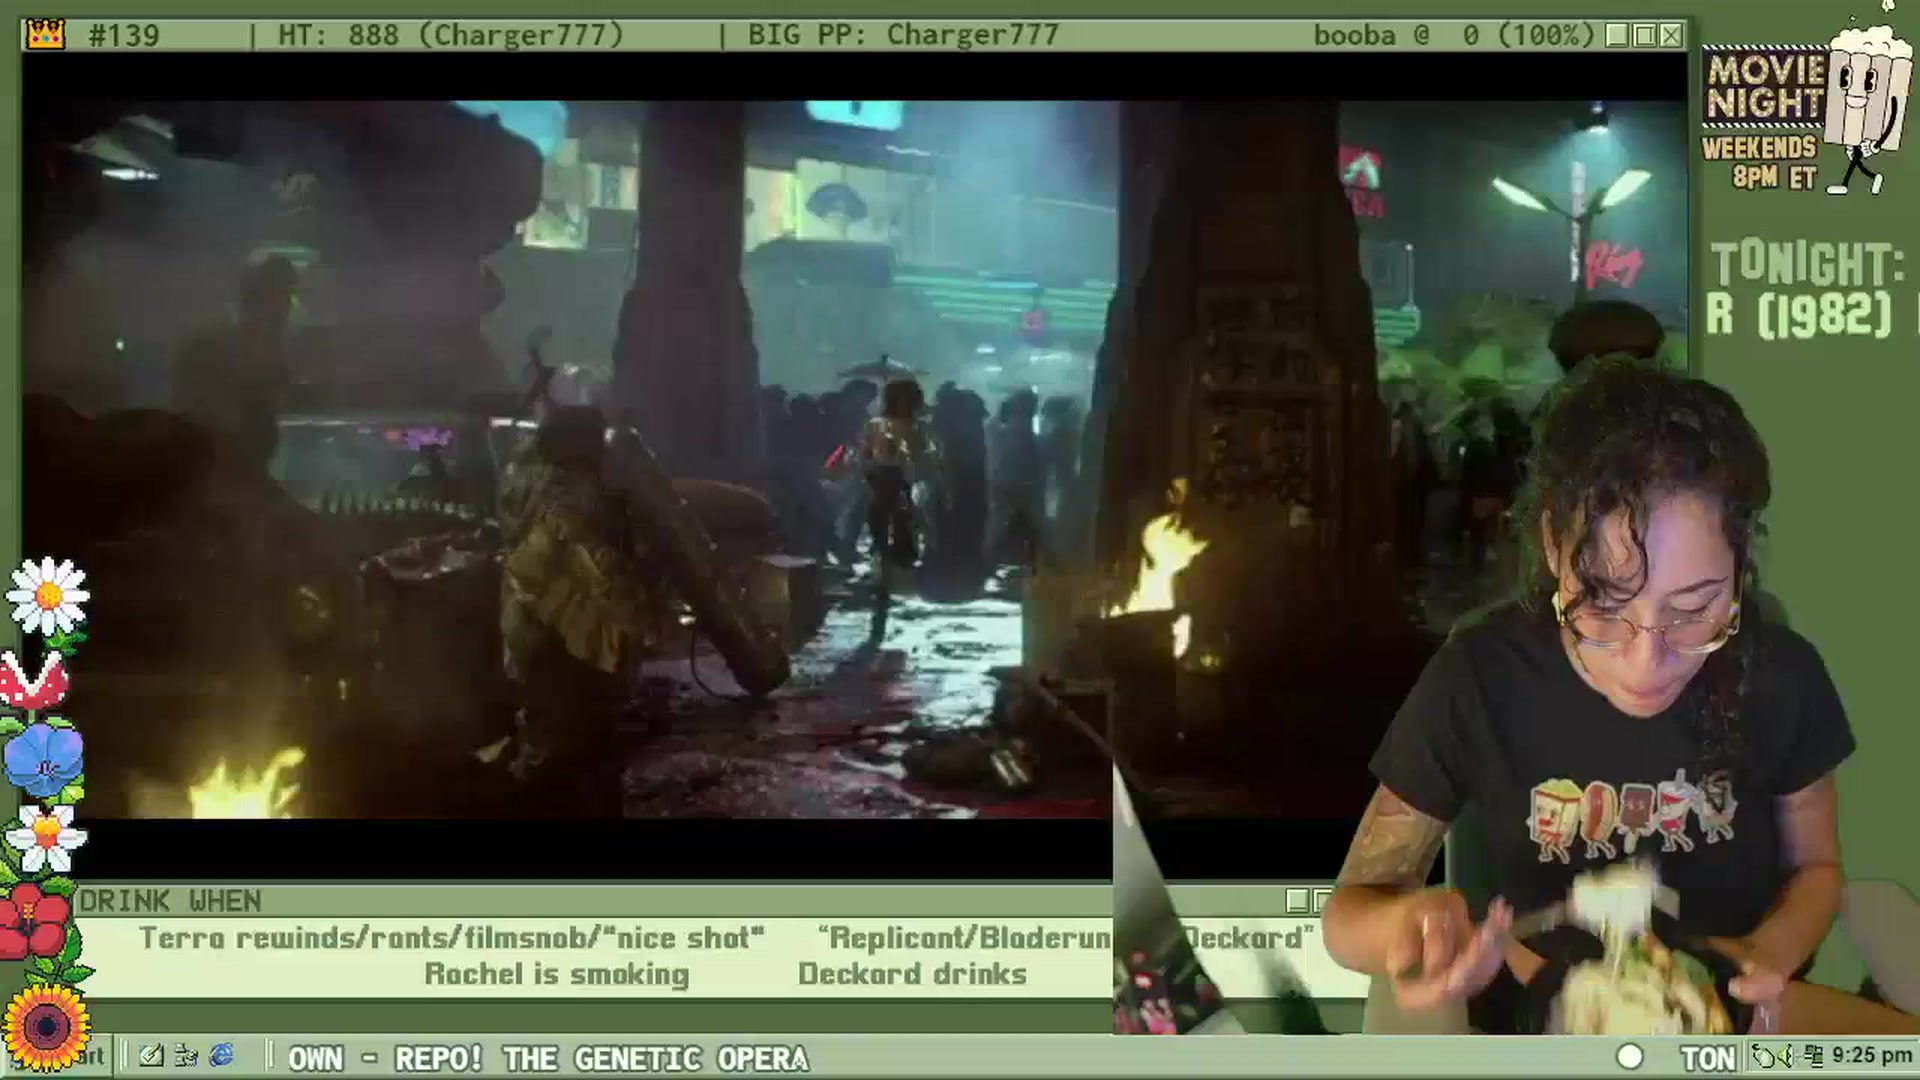Click the 'Deckard drinks' rule
The image size is (1920, 1080).
(x=912, y=974)
